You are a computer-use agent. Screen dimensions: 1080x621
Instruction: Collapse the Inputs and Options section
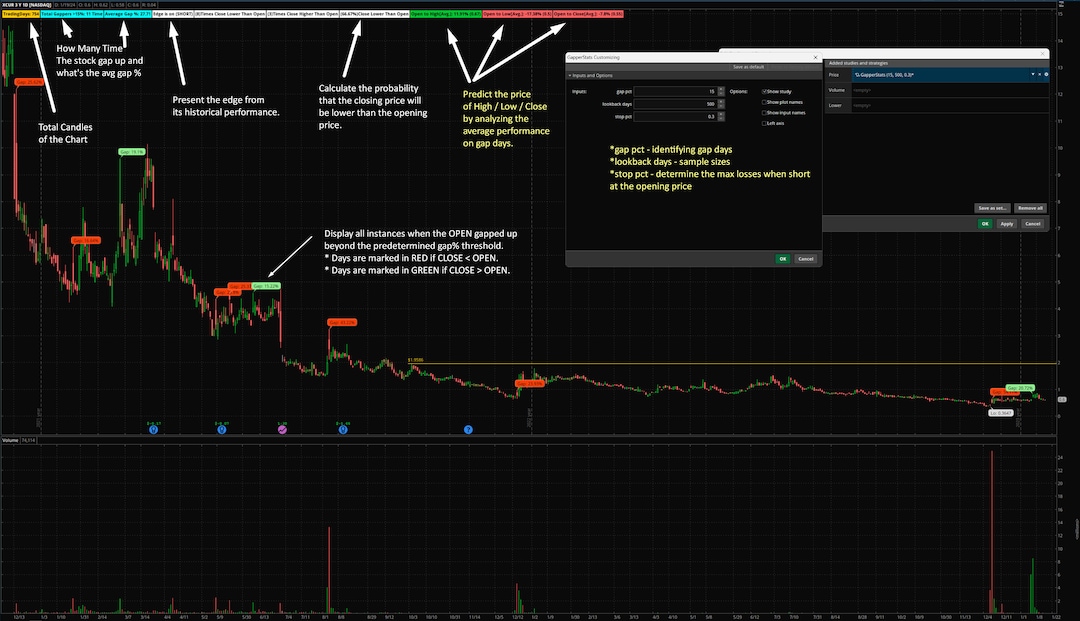(571, 77)
